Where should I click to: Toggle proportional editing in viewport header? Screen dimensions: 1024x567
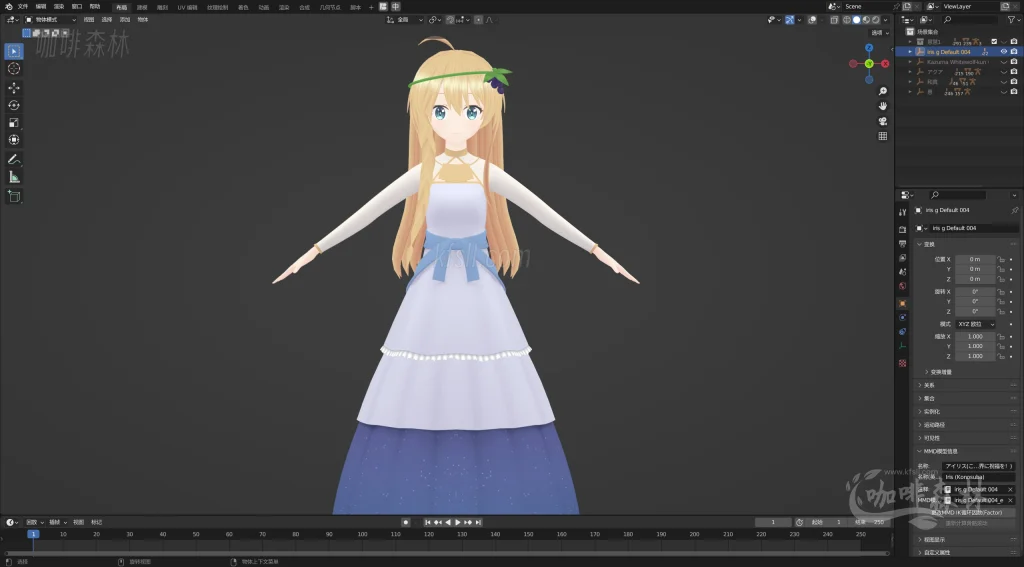[479, 20]
